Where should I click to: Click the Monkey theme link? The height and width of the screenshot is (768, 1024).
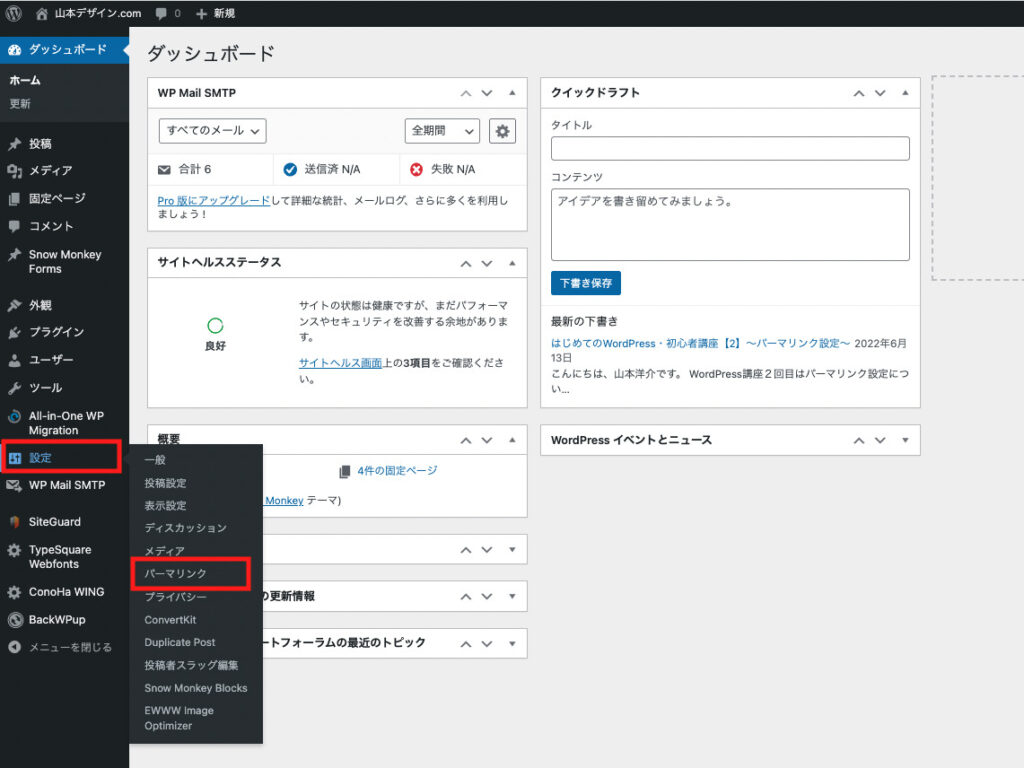[284, 501]
